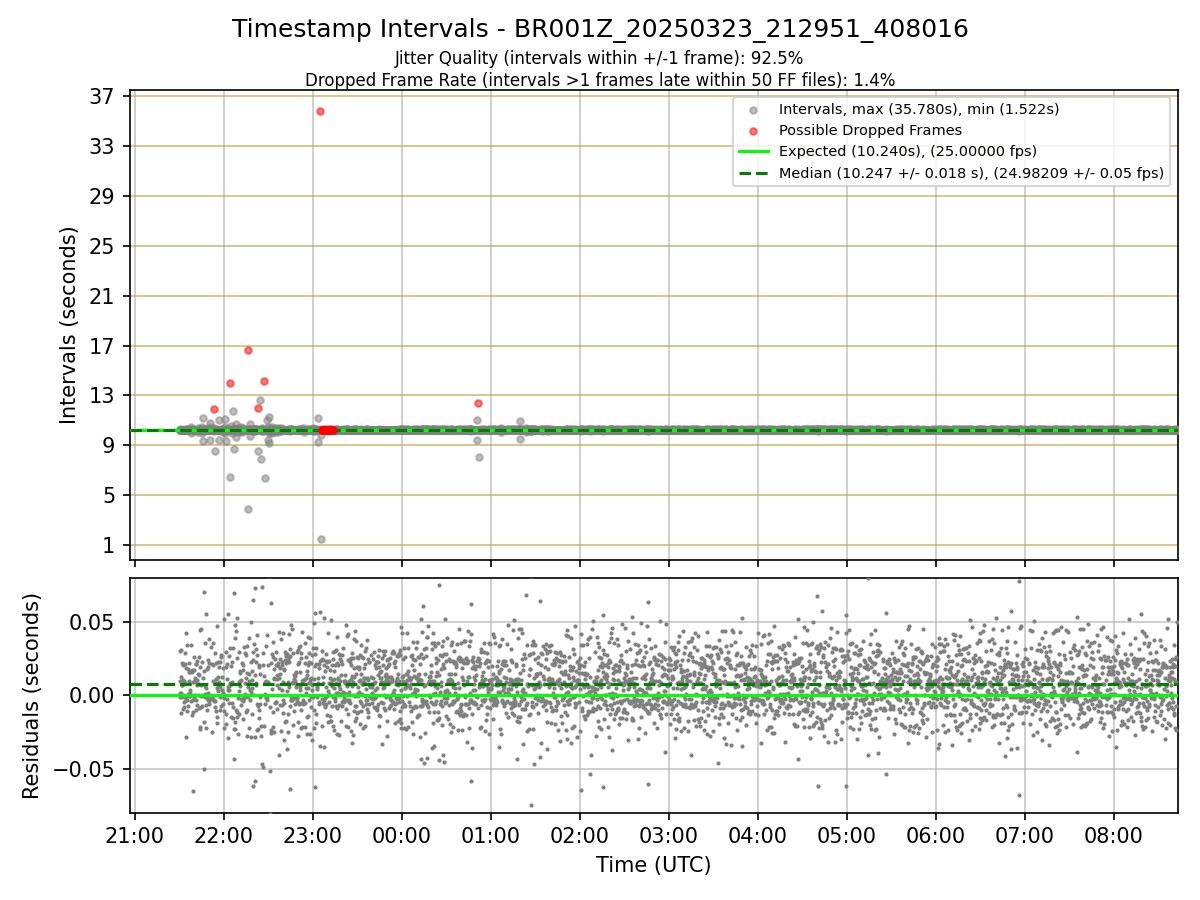Image resolution: width=1200 pixels, height=900 pixels.
Task: Click the red dropped-frame point near 36 seconds
Action: pos(320,111)
